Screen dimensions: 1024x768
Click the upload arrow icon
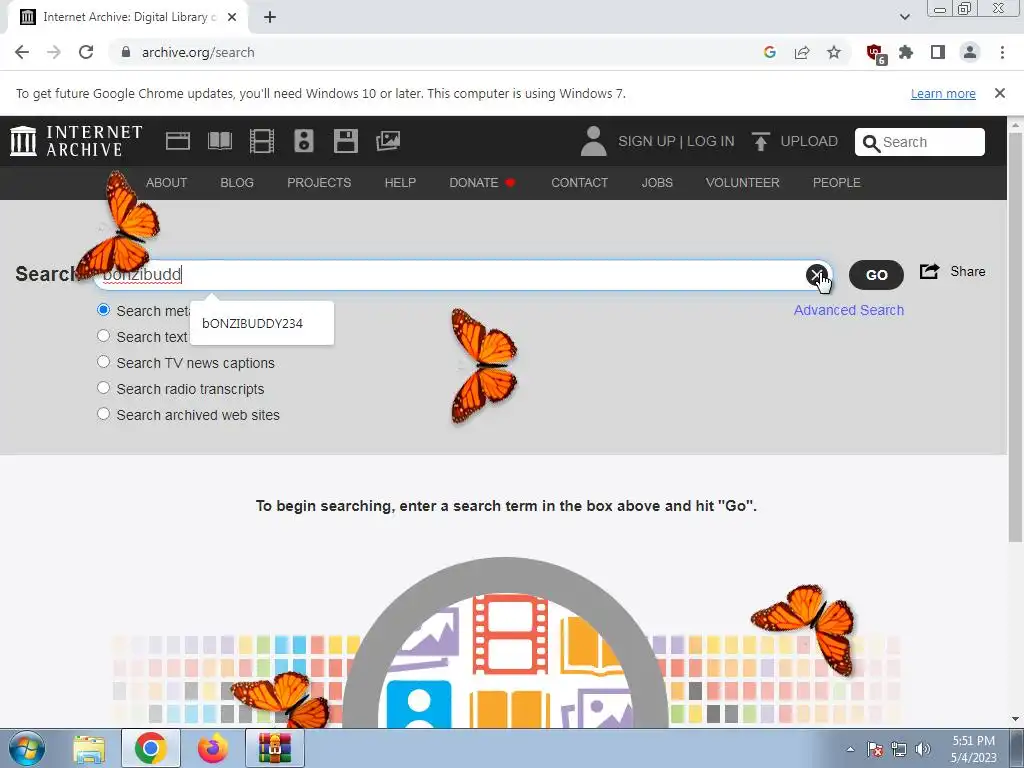(760, 141)
